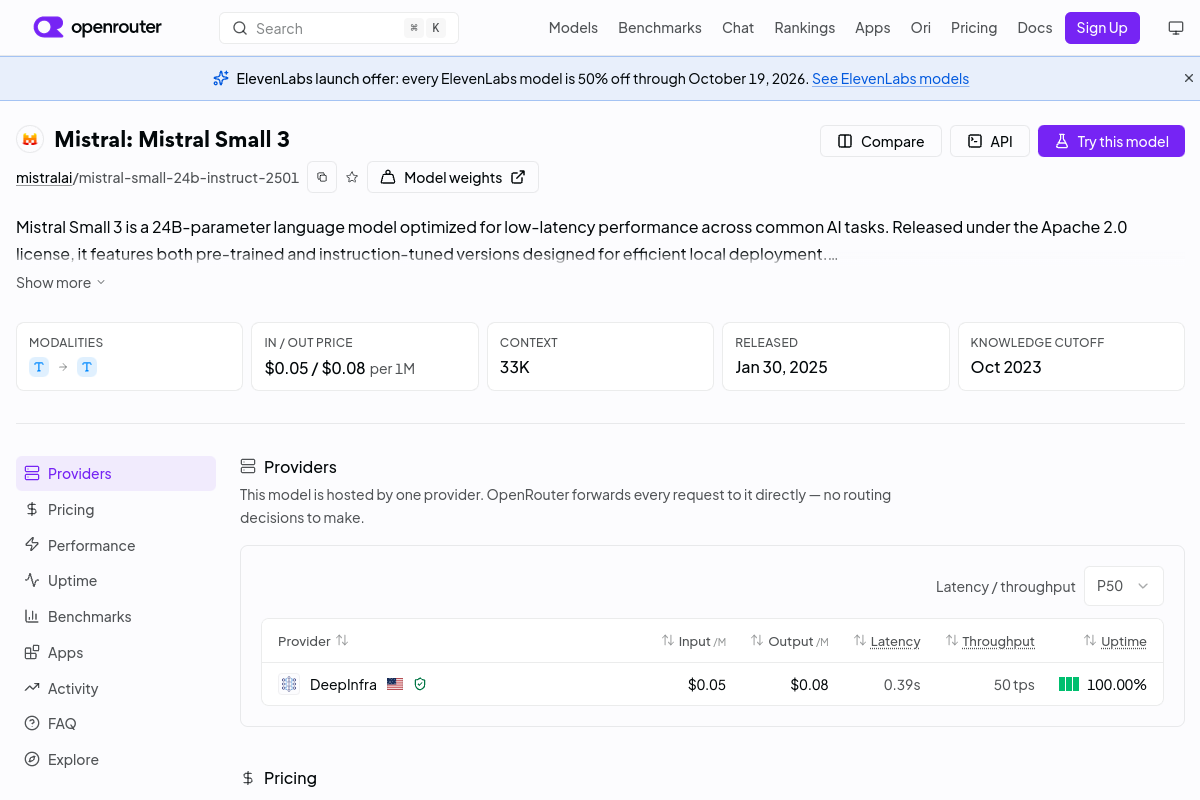Click the output text modality icon

[87, 367]
